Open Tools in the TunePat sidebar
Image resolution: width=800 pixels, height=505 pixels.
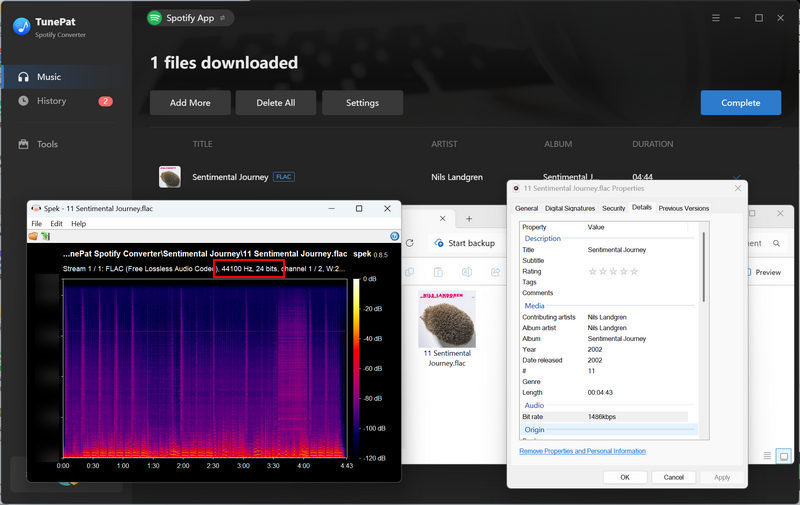click(x=47, y=144)
